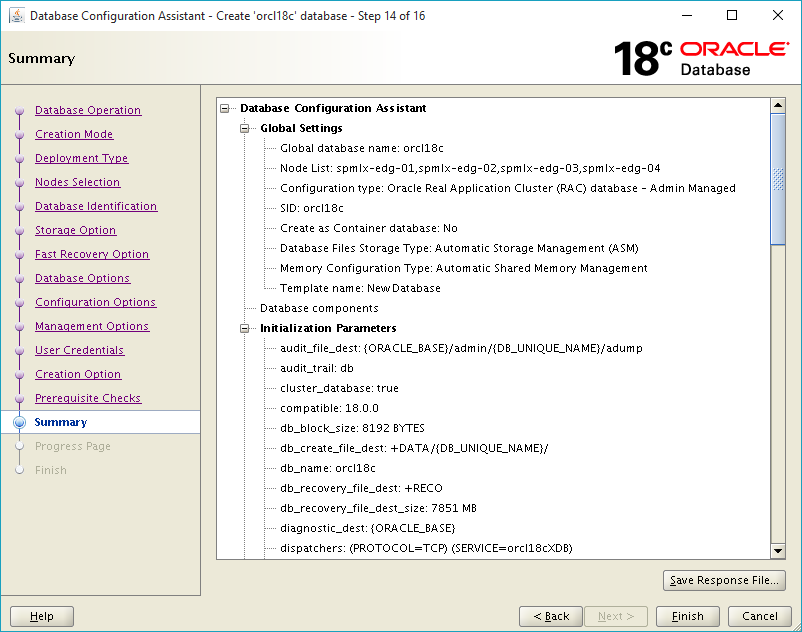This screenshot has height=632, width=802.
Task: Click the Global Settings heading label
Action: 301,128
